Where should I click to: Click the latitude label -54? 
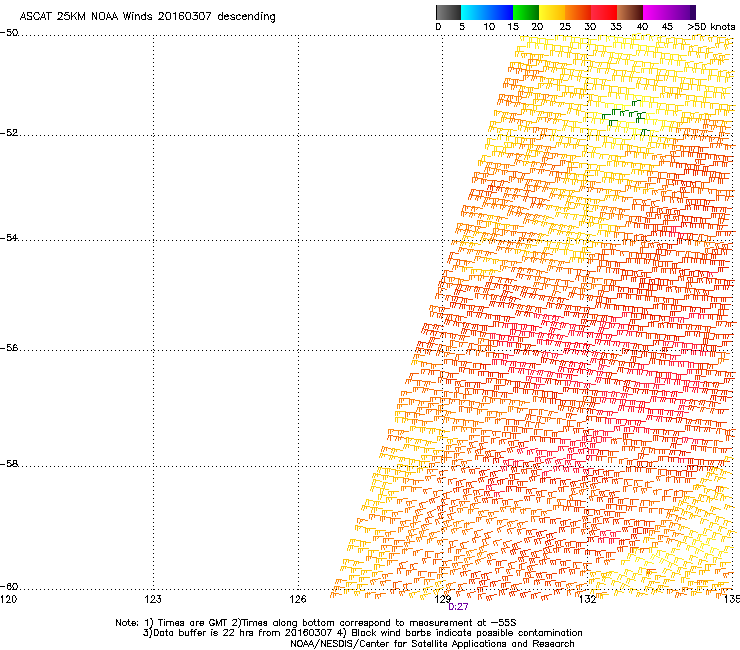9,238
